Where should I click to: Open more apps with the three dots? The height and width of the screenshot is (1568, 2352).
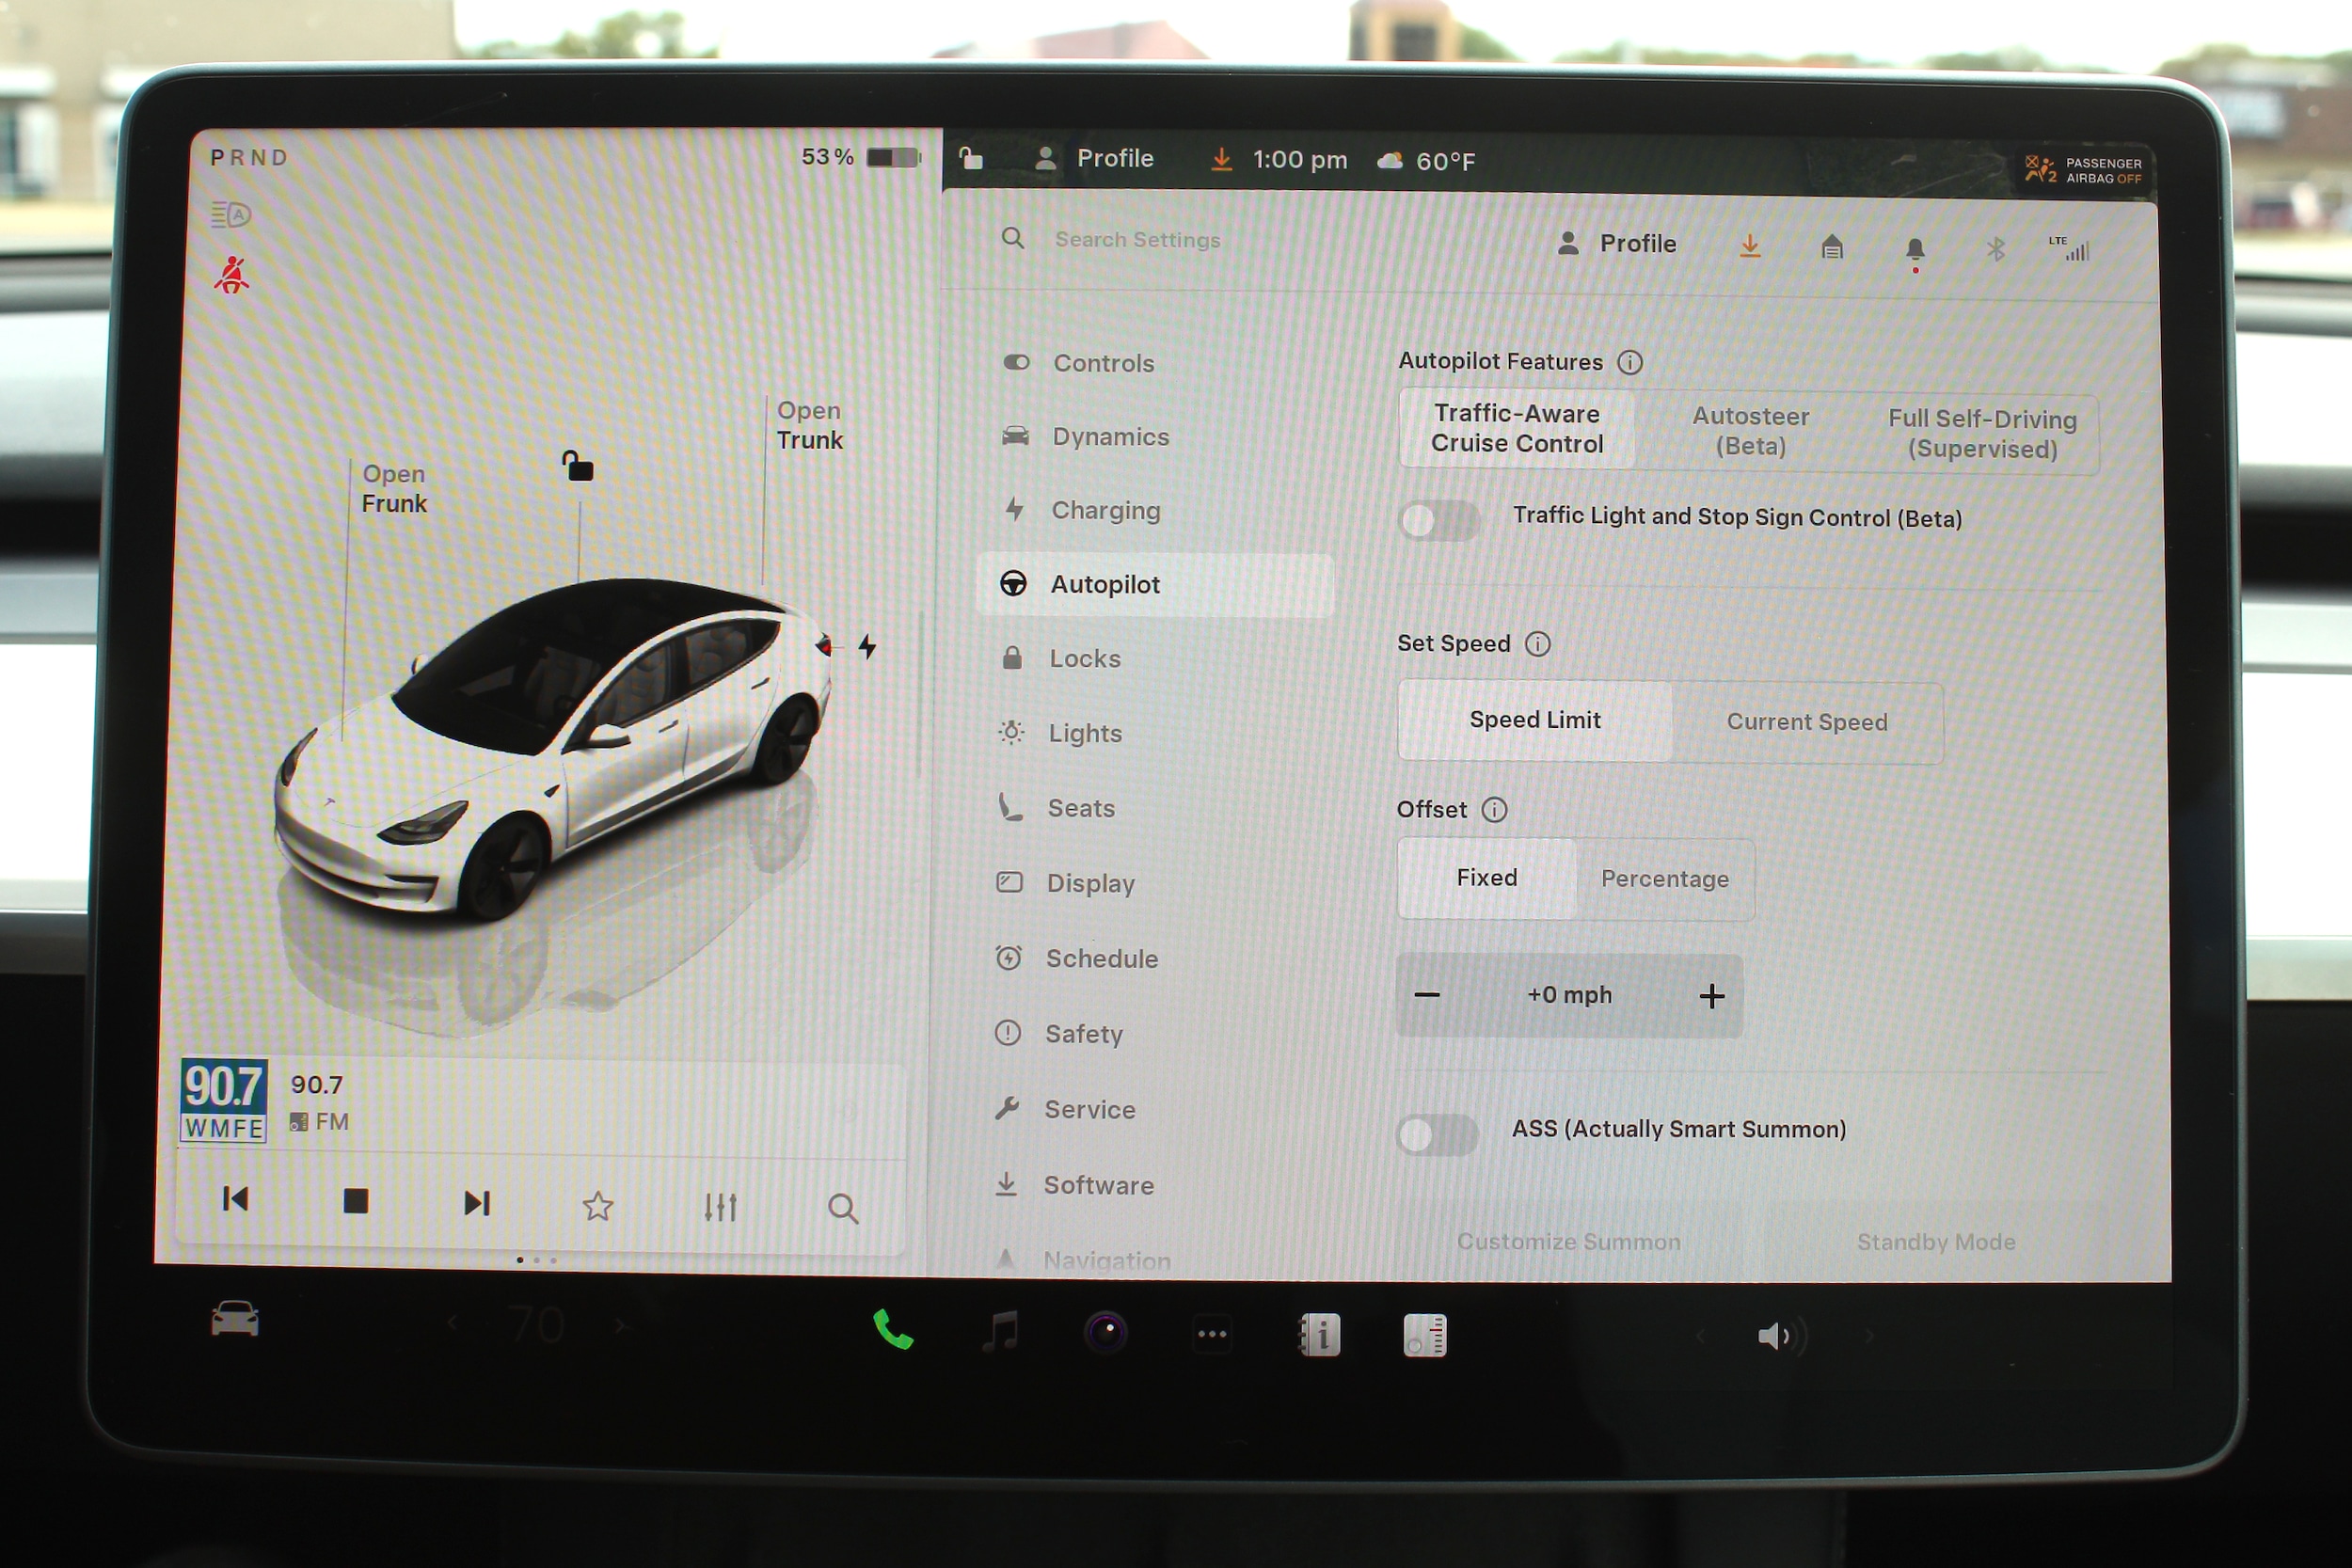point(1212,1334)
